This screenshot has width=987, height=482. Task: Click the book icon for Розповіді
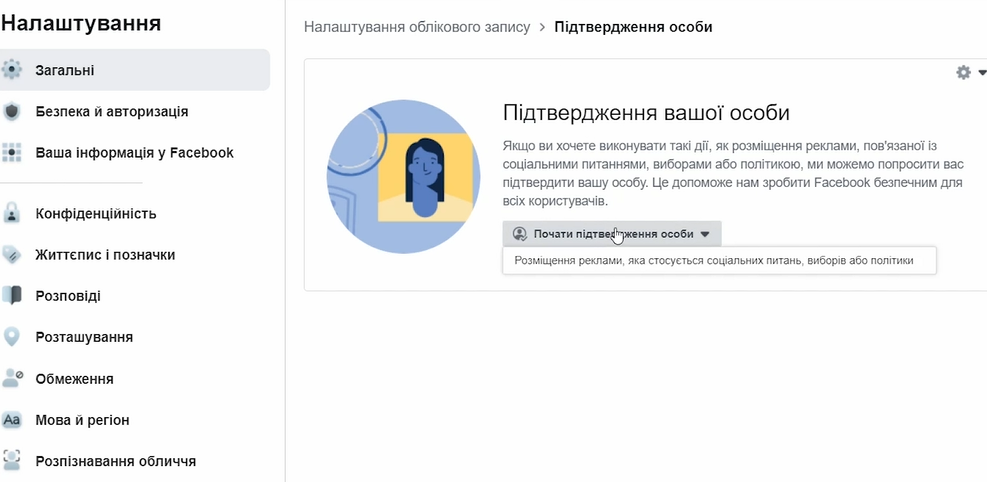coord(11,296)
